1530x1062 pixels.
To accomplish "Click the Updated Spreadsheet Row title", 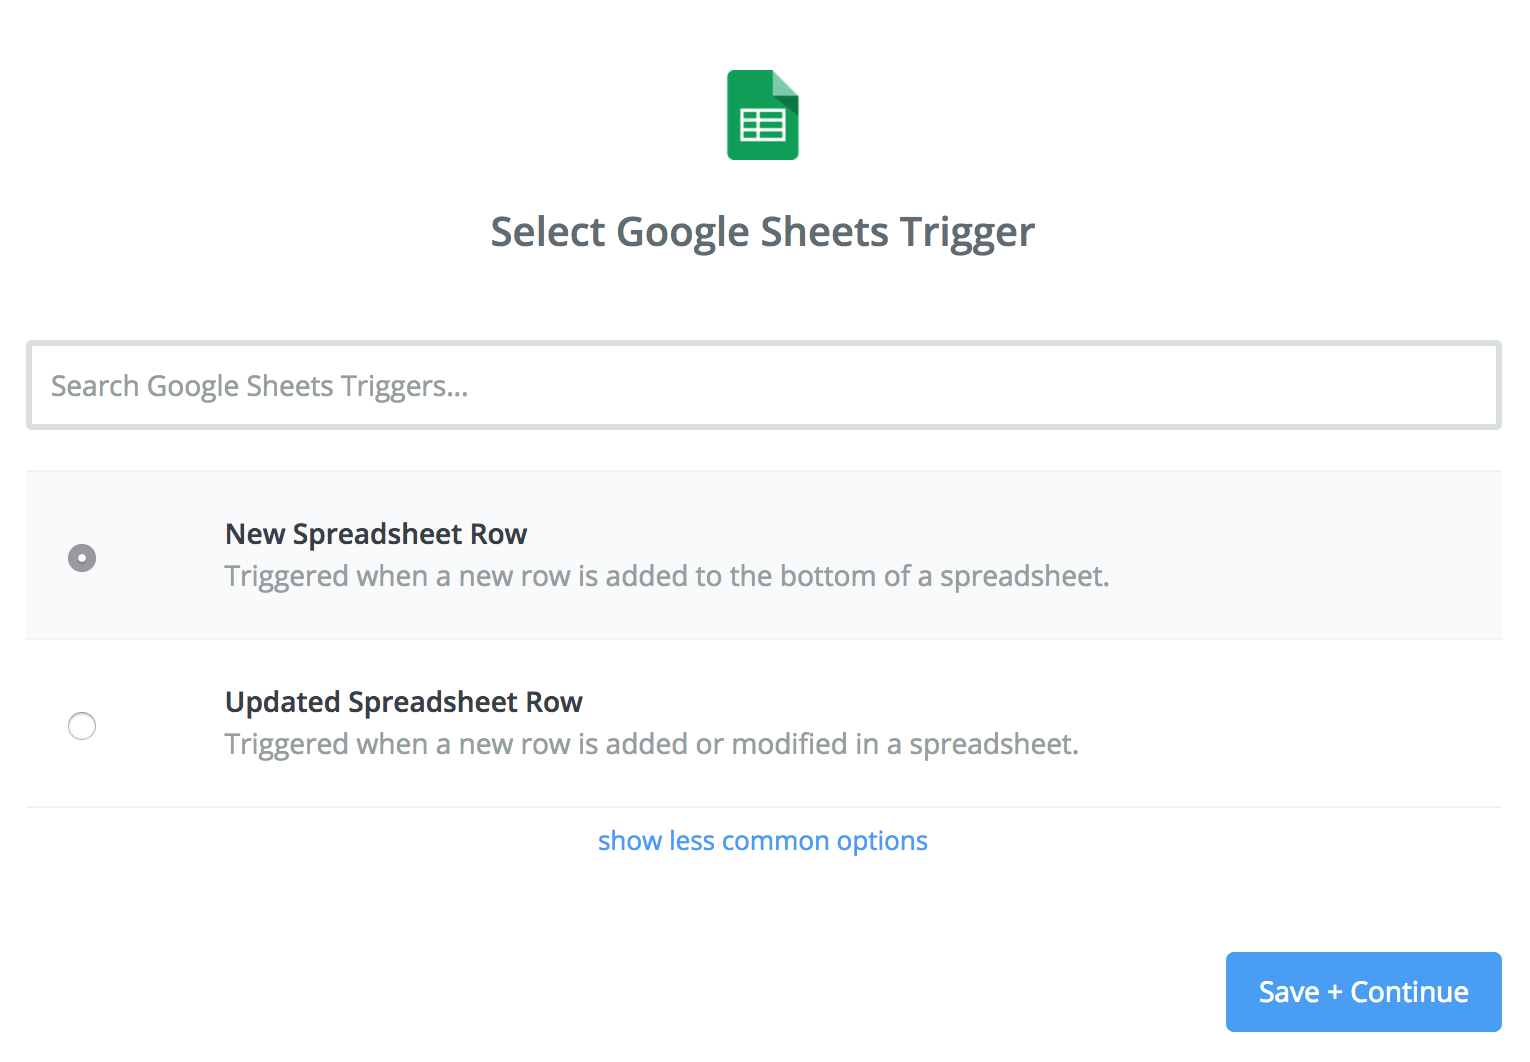I will (x=404, y=702).
